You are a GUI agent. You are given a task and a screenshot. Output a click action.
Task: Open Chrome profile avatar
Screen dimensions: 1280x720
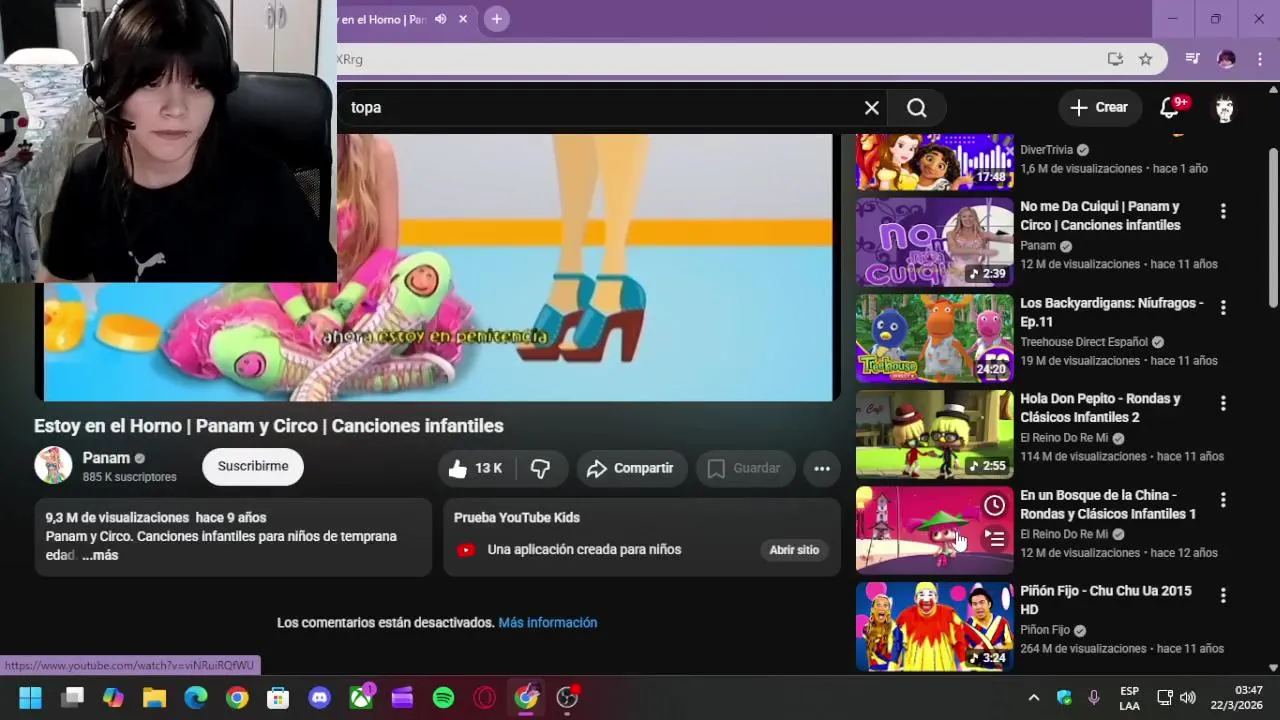click(1226, 59)
